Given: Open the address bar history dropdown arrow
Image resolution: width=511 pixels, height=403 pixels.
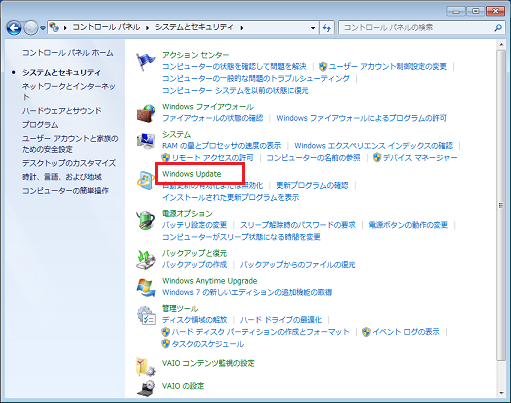Looking at the screenshot, I should point(313,28).
